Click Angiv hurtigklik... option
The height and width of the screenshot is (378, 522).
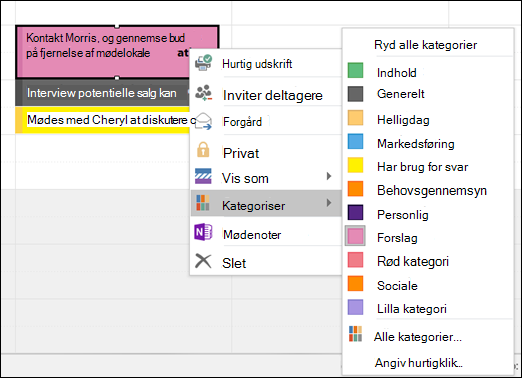click(419, 362)
